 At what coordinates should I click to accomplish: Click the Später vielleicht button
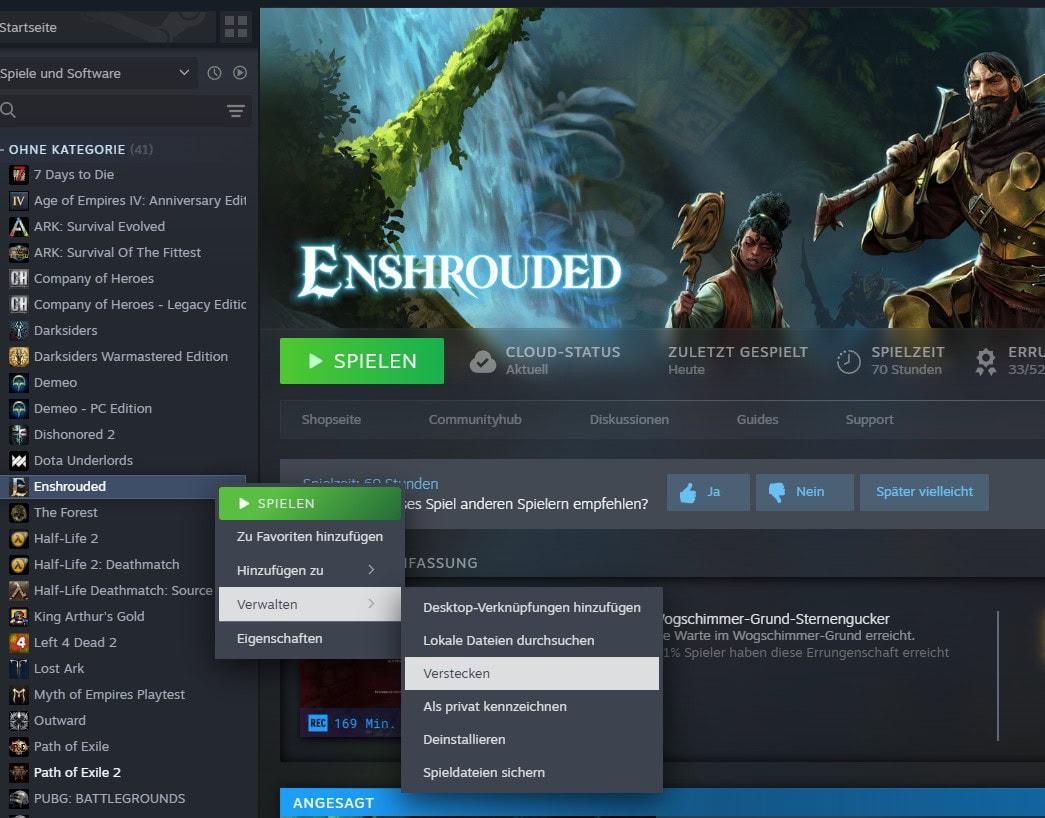pyautogui.click(x=923, y=492)
